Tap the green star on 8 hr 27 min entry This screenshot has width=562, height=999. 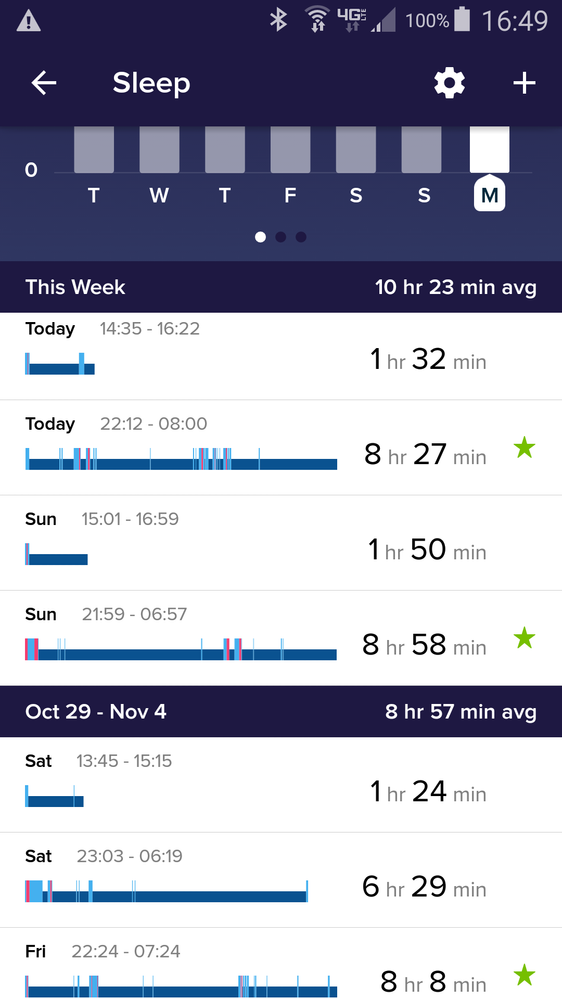[524, 449]
